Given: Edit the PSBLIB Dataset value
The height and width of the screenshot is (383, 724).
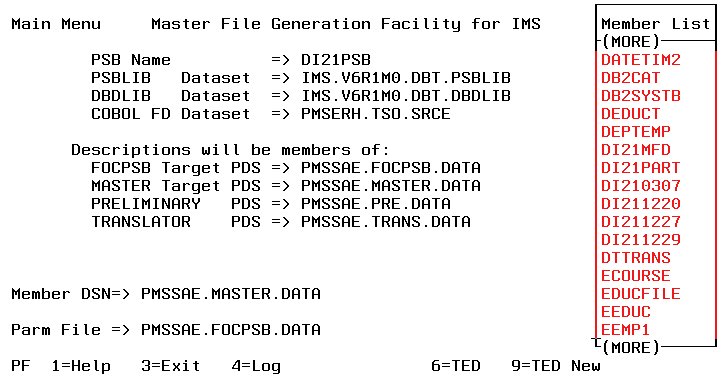Looking at the screenshot, I should [x=406, y=78].
